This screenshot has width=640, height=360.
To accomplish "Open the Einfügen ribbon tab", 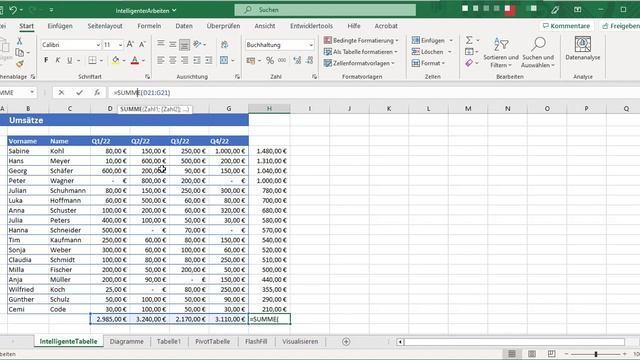I will click(x=60, y=26).
